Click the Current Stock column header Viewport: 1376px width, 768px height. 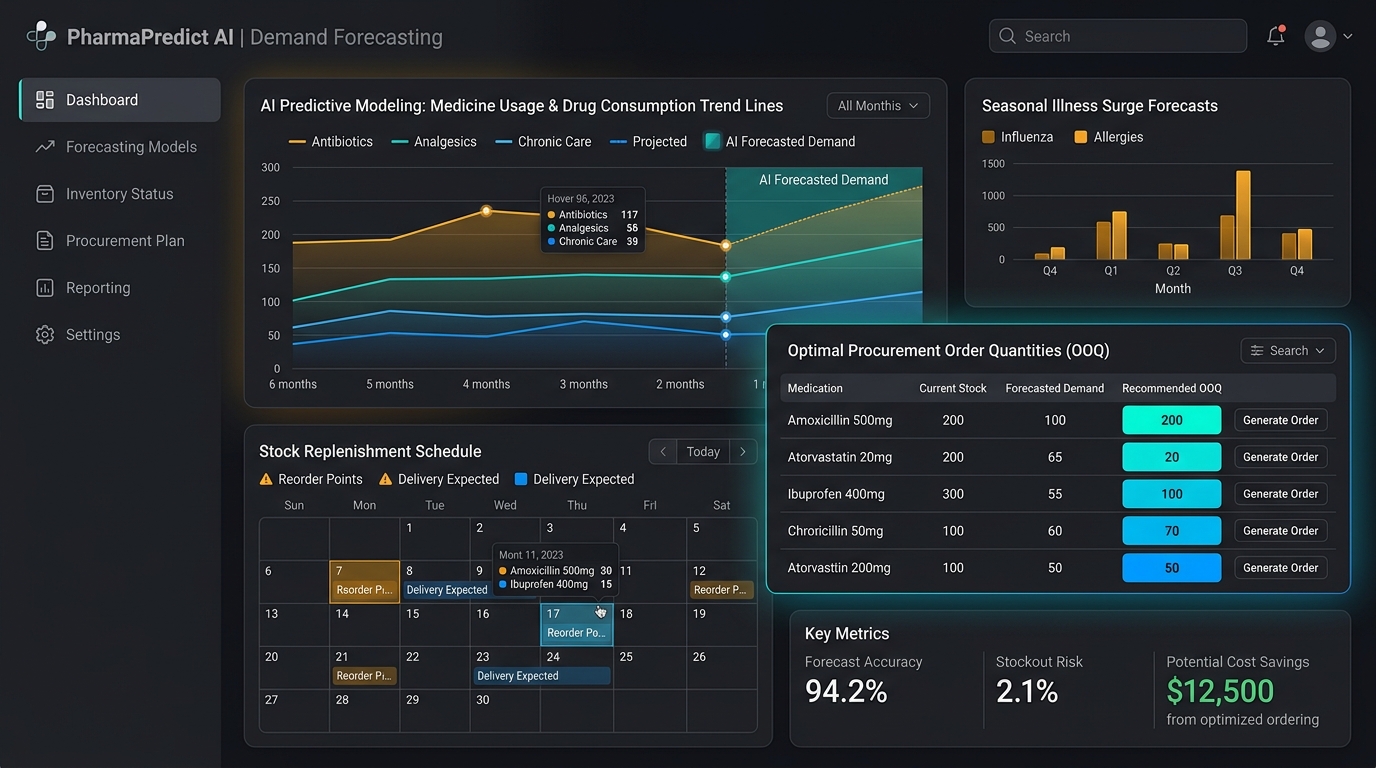coord(953,388)
